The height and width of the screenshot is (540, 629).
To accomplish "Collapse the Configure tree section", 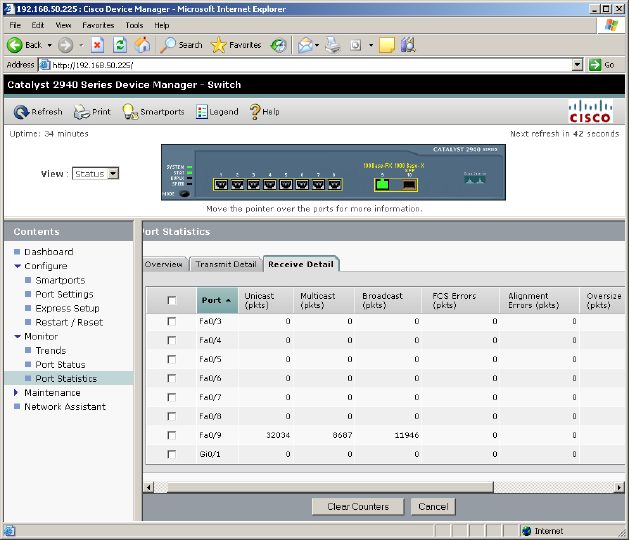I will tap(17, 266).
